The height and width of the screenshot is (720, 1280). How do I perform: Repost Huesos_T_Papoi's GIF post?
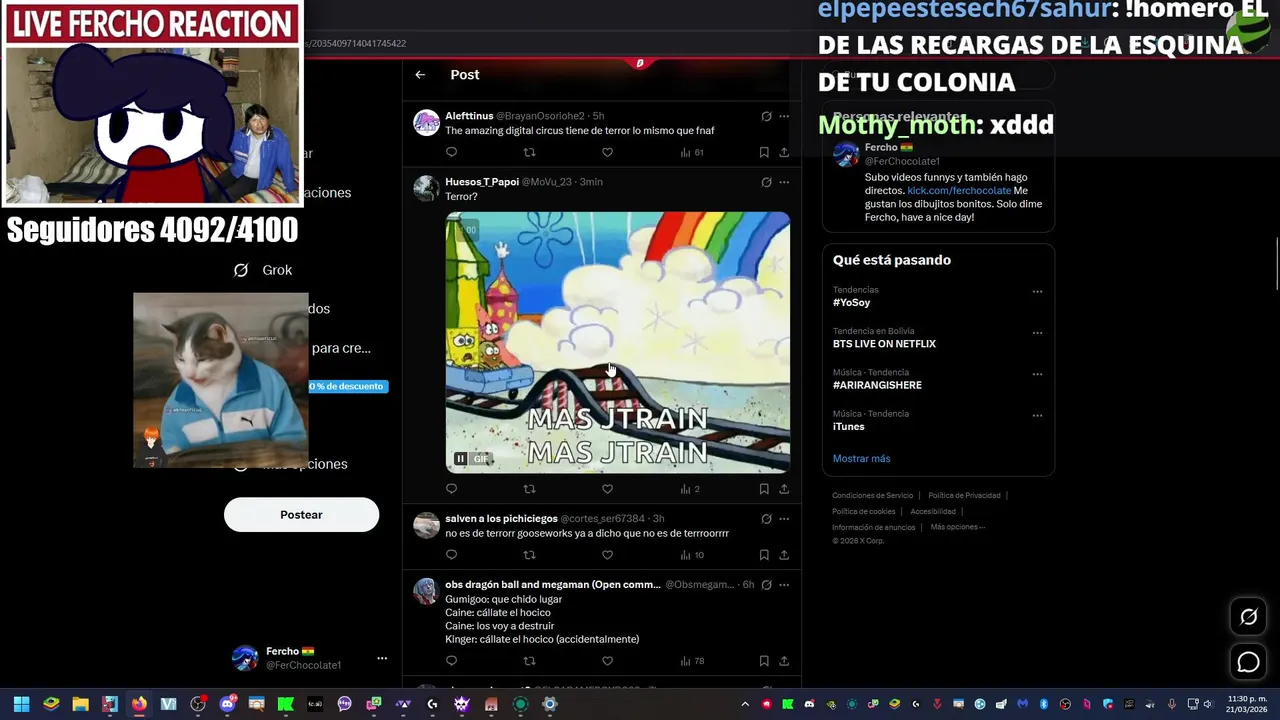530,489
